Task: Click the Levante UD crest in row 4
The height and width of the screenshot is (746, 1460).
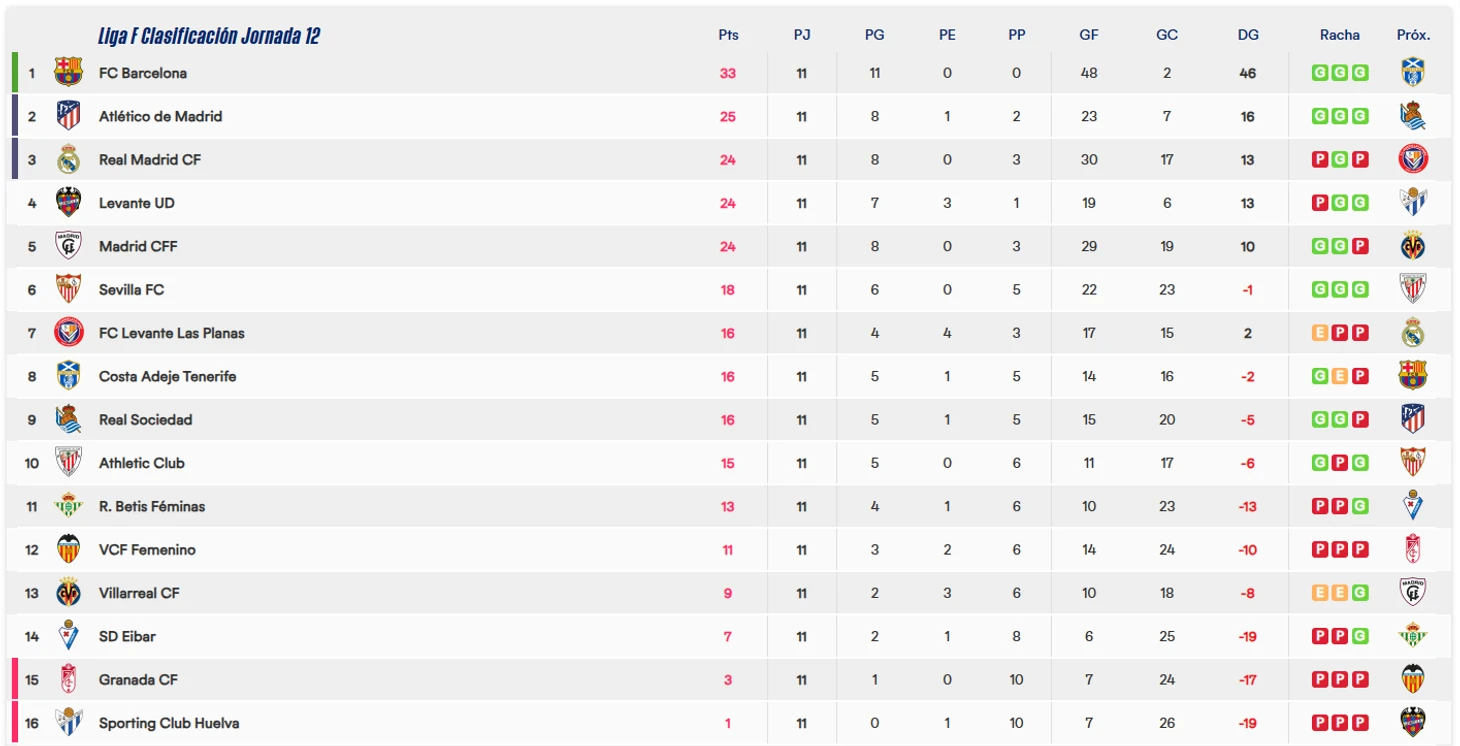Action: point(68,202)
